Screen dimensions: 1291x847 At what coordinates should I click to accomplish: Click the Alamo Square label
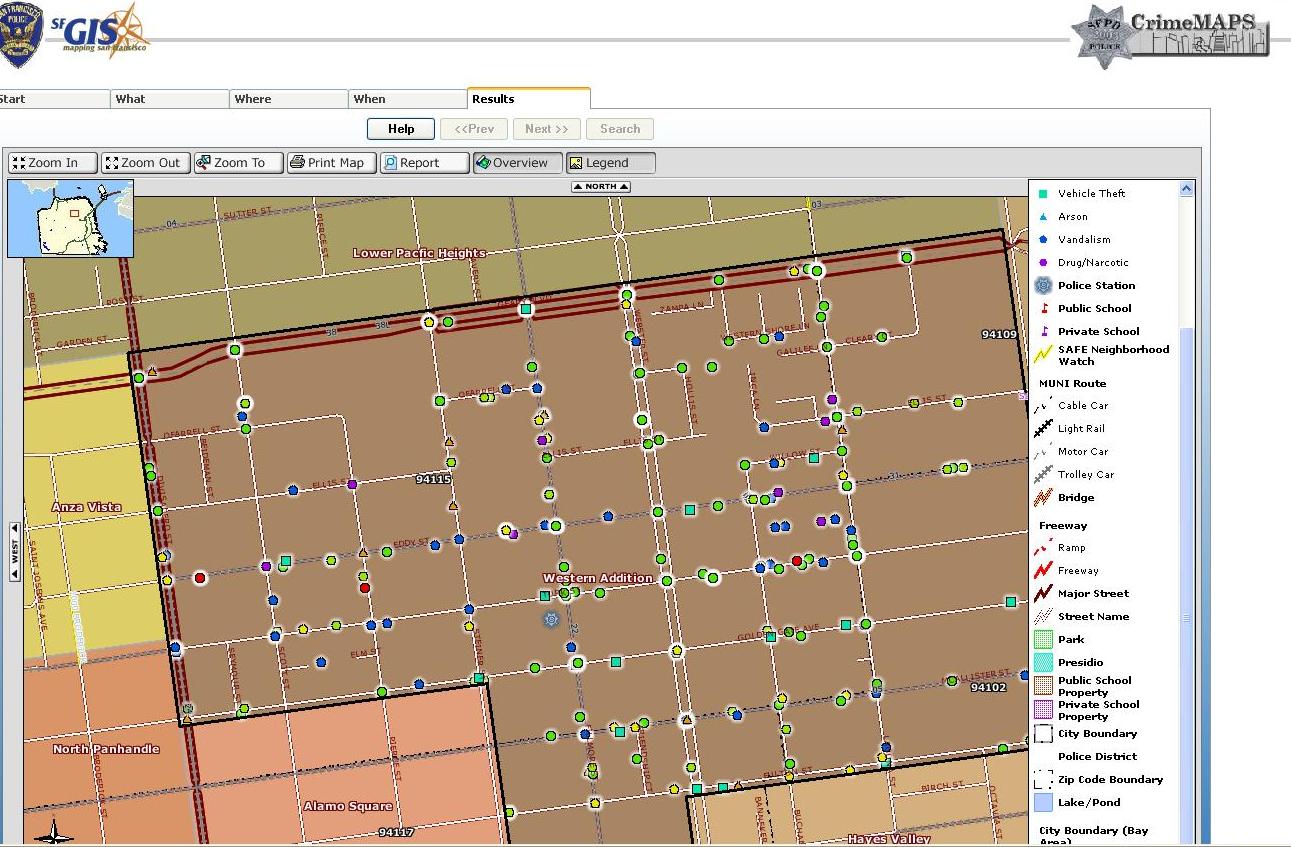pos(348,806)
